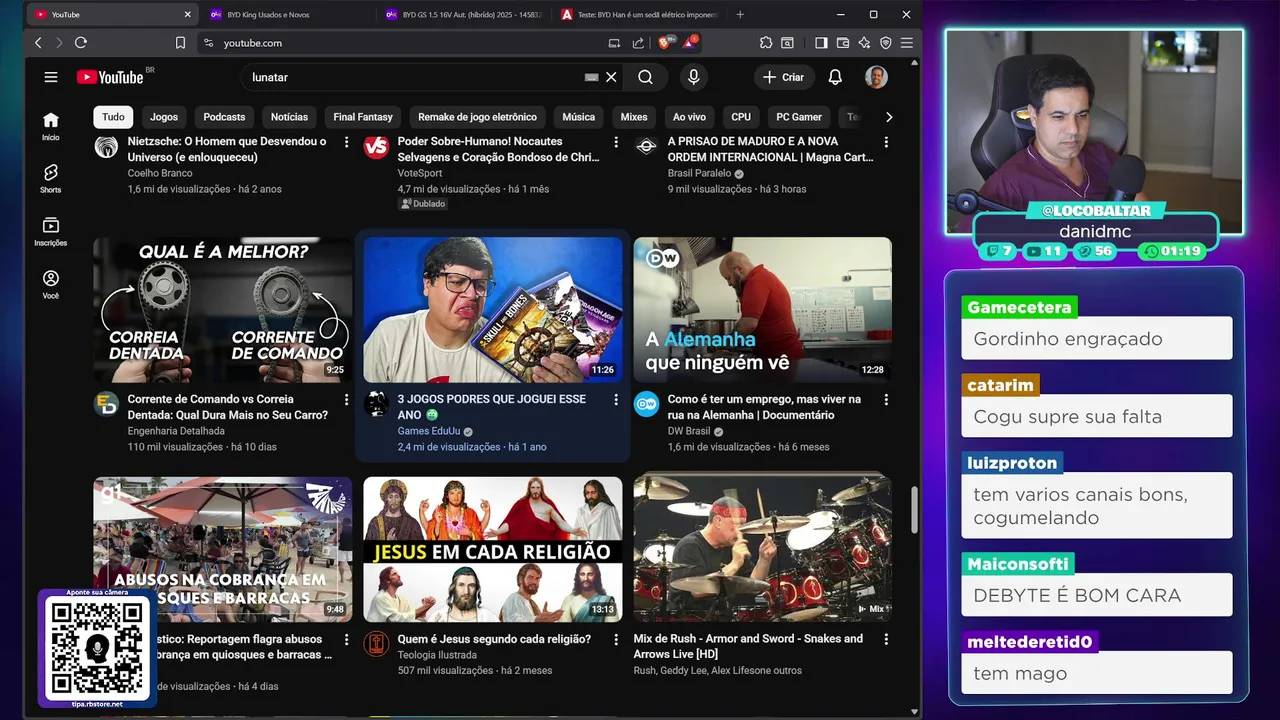Viewport: 1280px width, 720px height.
Task: Switch to BYD King Usados e Novos tab
Action: point(285,14)
